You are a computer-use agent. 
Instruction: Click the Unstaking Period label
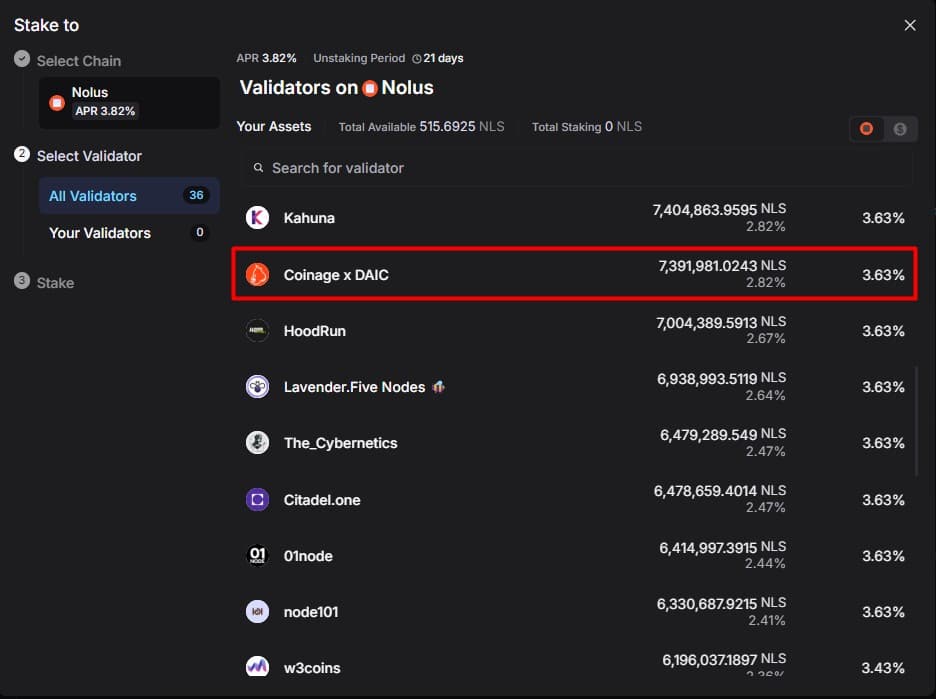click(359, 58)
